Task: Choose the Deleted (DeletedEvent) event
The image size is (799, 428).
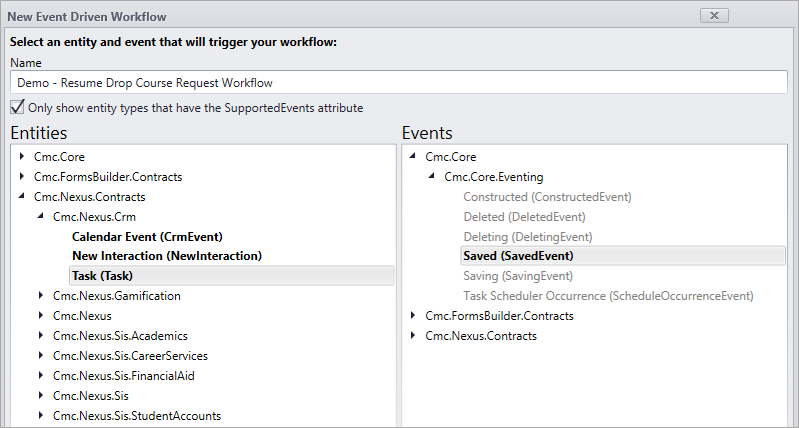Action: coord(524,217)
